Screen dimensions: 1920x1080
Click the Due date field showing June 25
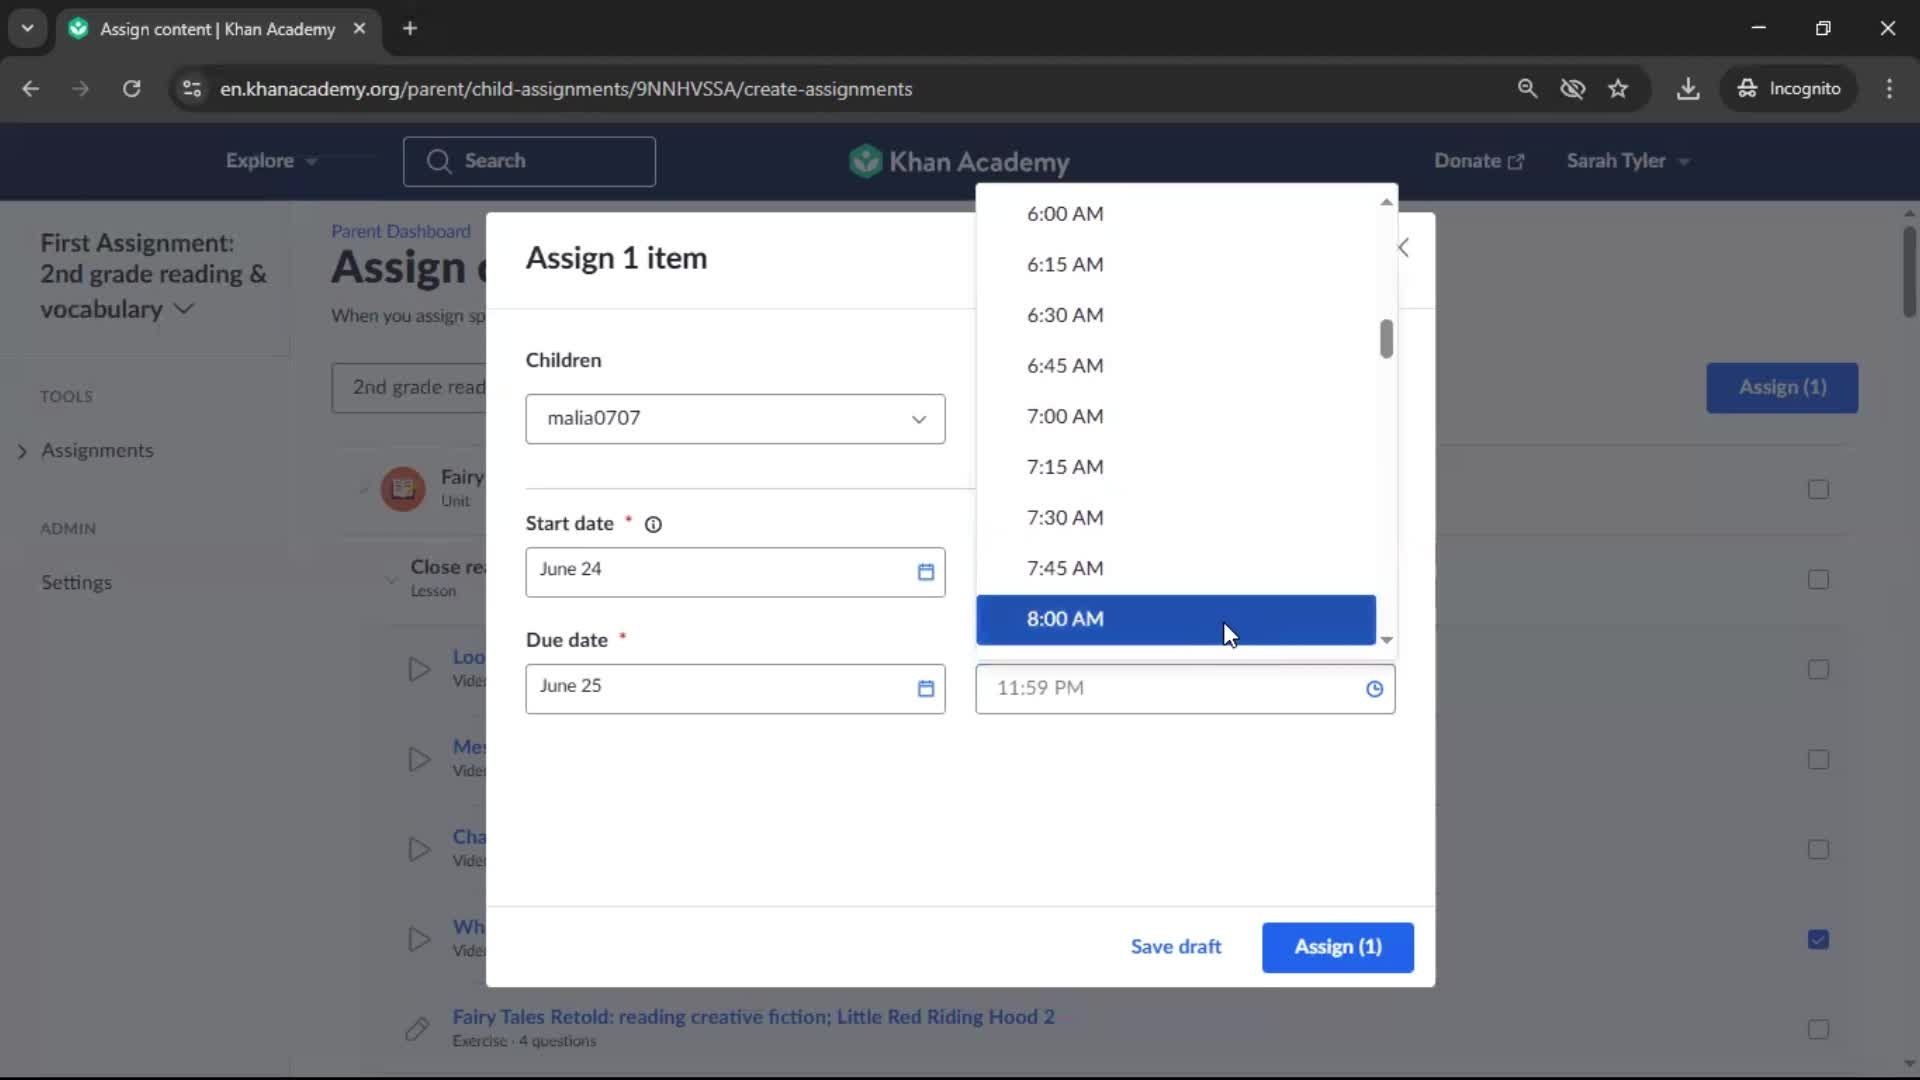click(735, 689)
